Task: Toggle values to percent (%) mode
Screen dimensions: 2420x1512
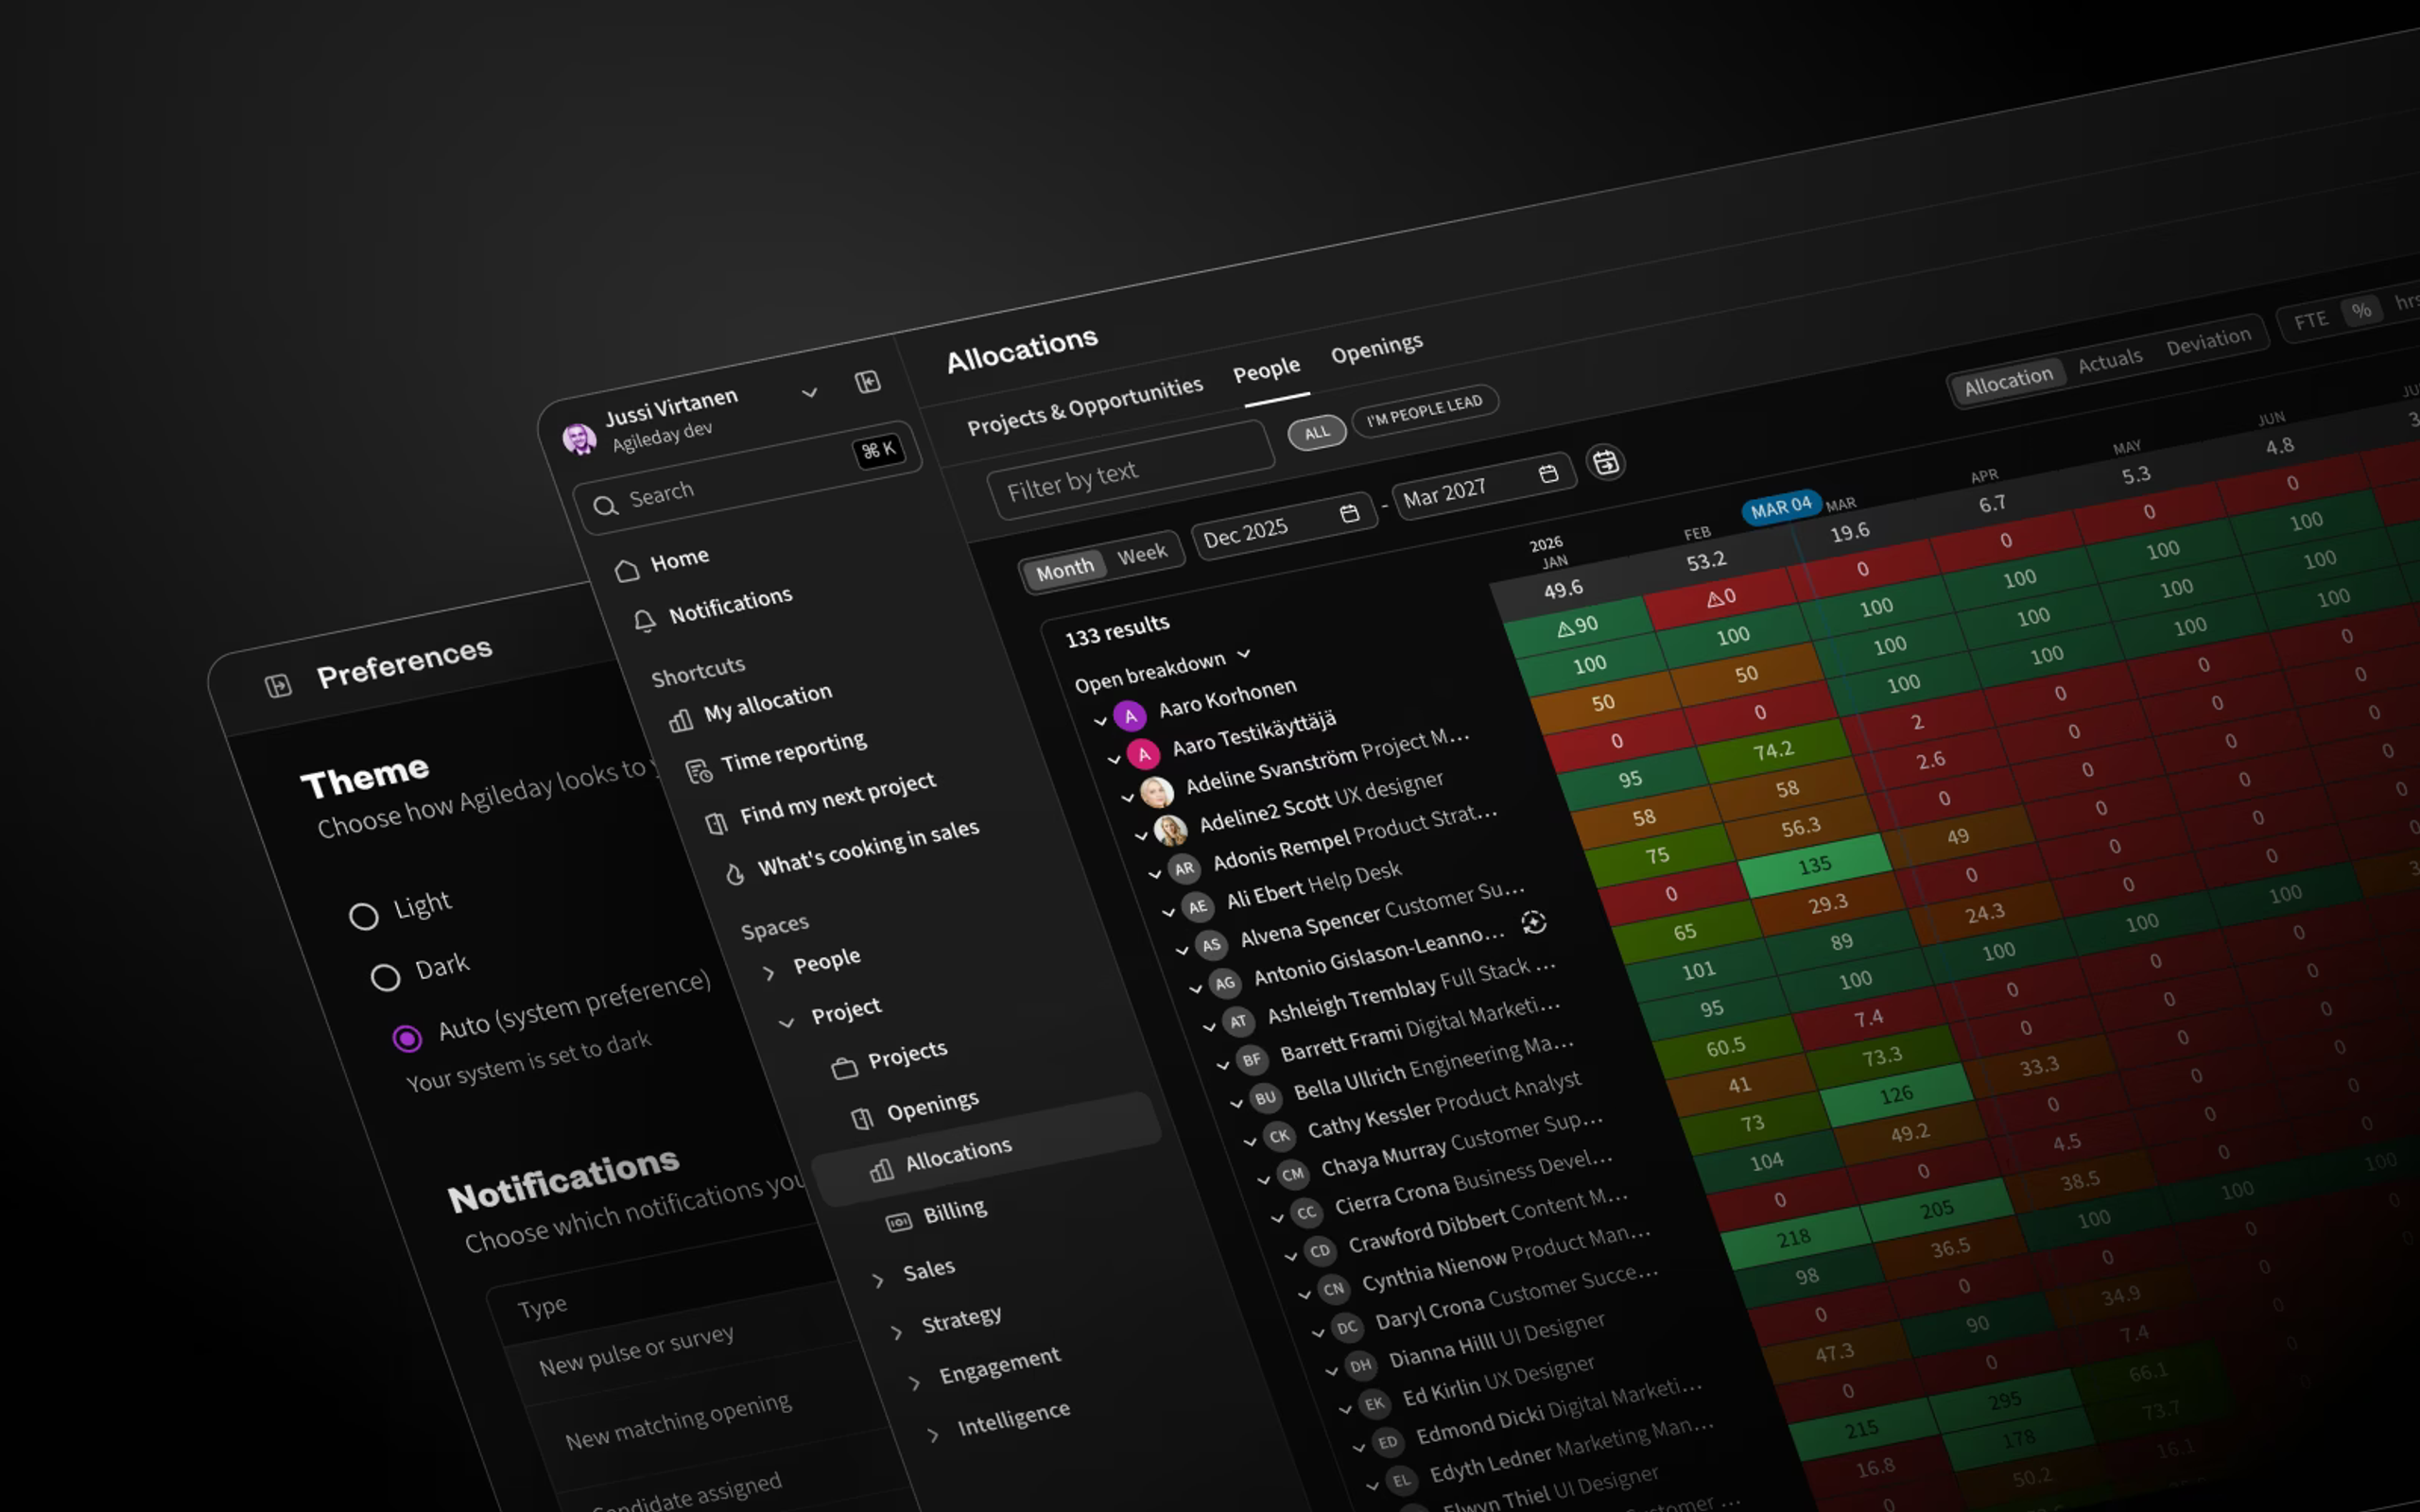Action: (2361, 310)
